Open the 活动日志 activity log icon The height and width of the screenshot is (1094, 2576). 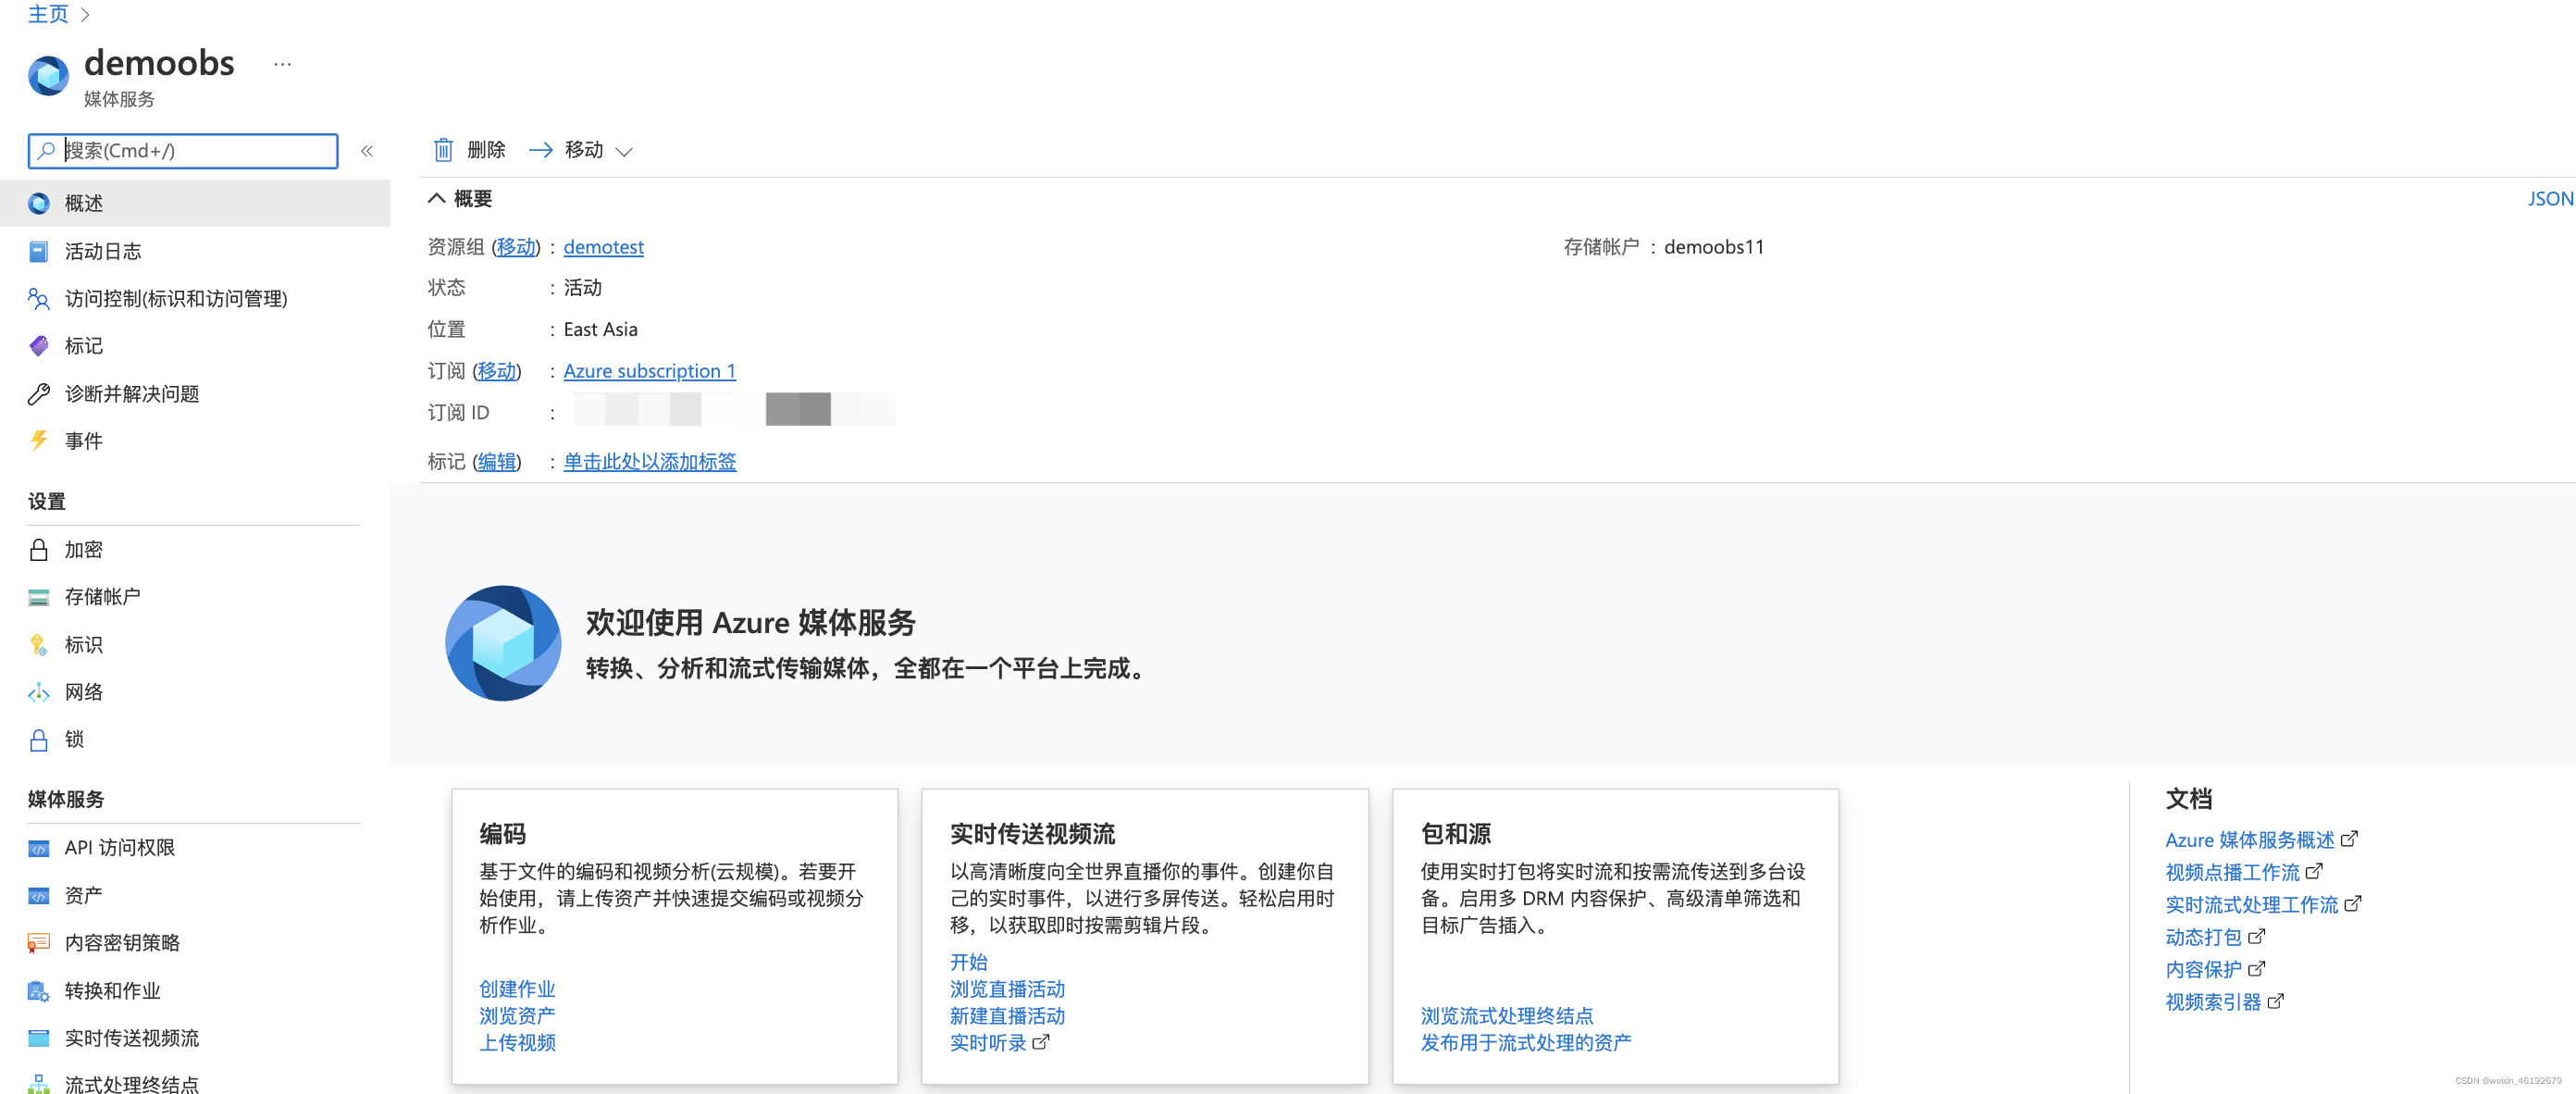(39, 252)
